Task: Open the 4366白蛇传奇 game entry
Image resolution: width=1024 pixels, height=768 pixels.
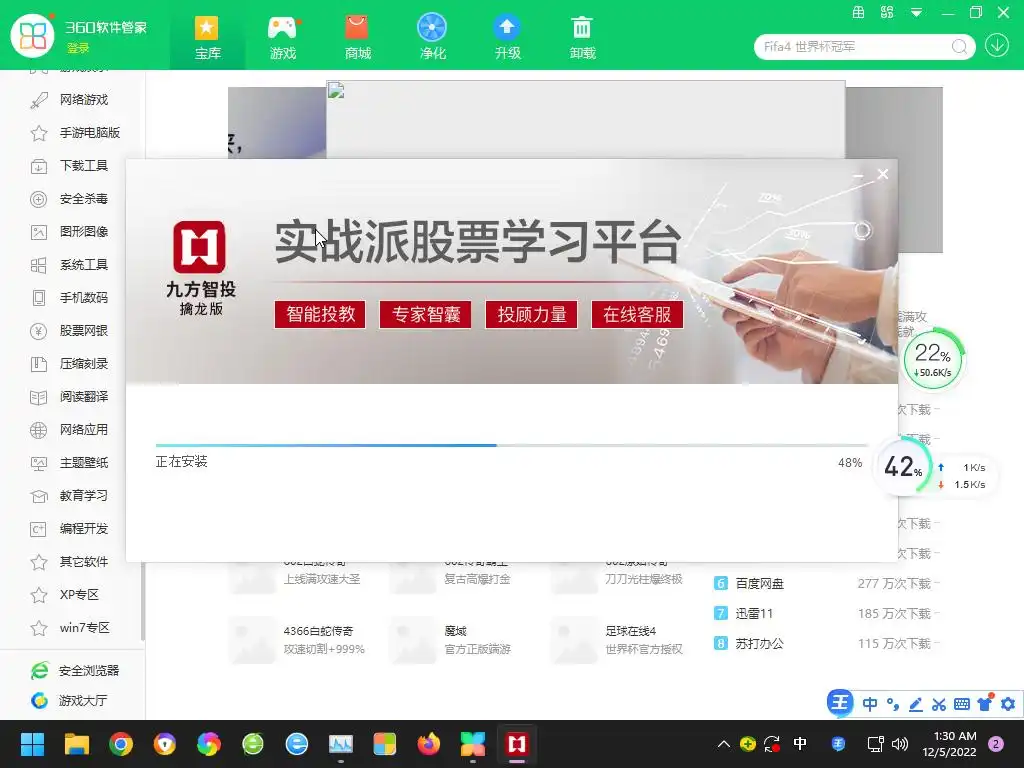Action: [298, 639]
